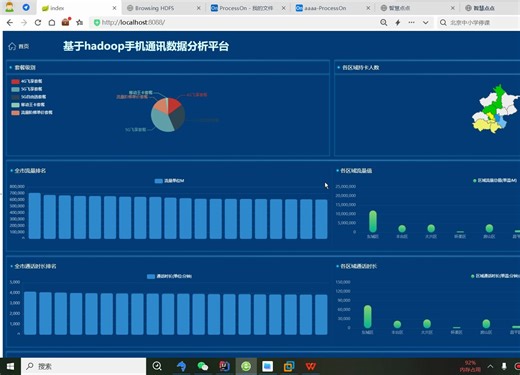520x375 pixels.
Task: Click the 全市通话时长排名 panel heading
Action: click(x=35, y=266)
